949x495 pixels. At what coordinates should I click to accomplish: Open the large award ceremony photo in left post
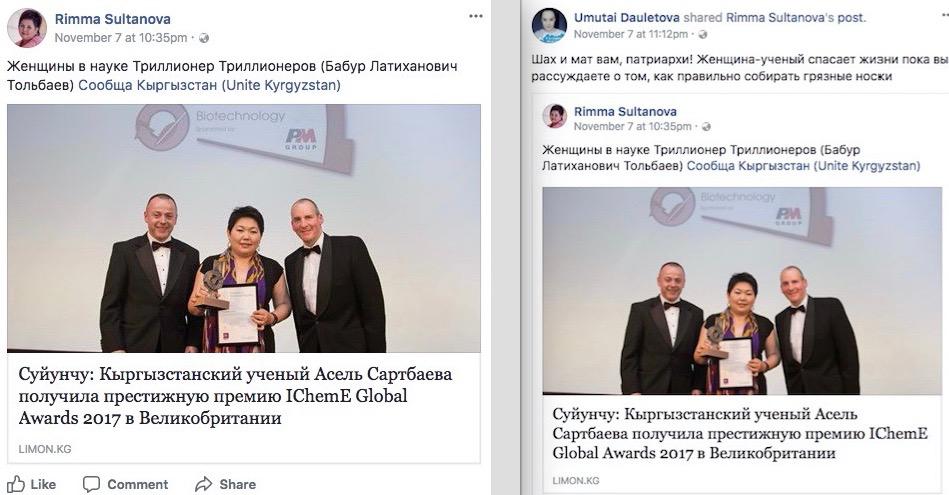(x=244, y=229)
